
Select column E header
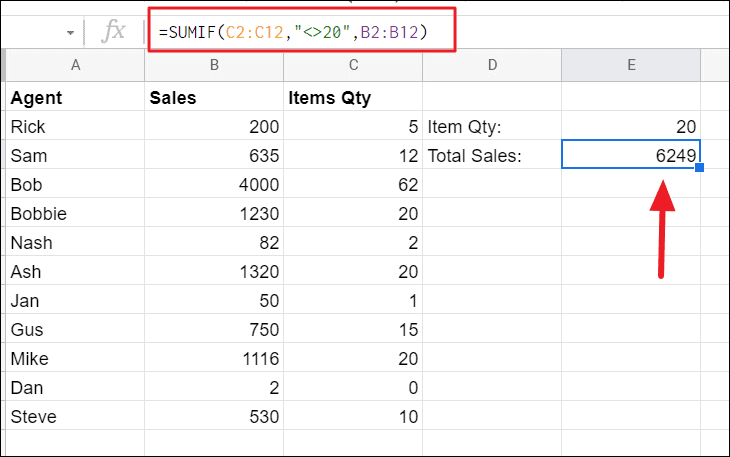[630, 65]
